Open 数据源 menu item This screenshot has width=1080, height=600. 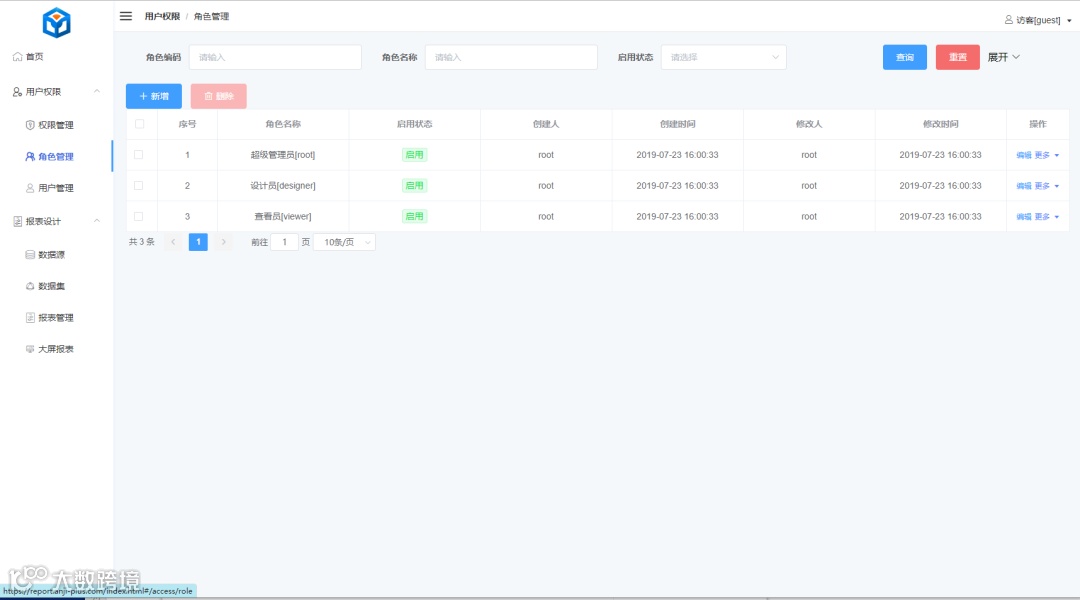(x=56, y=254)
